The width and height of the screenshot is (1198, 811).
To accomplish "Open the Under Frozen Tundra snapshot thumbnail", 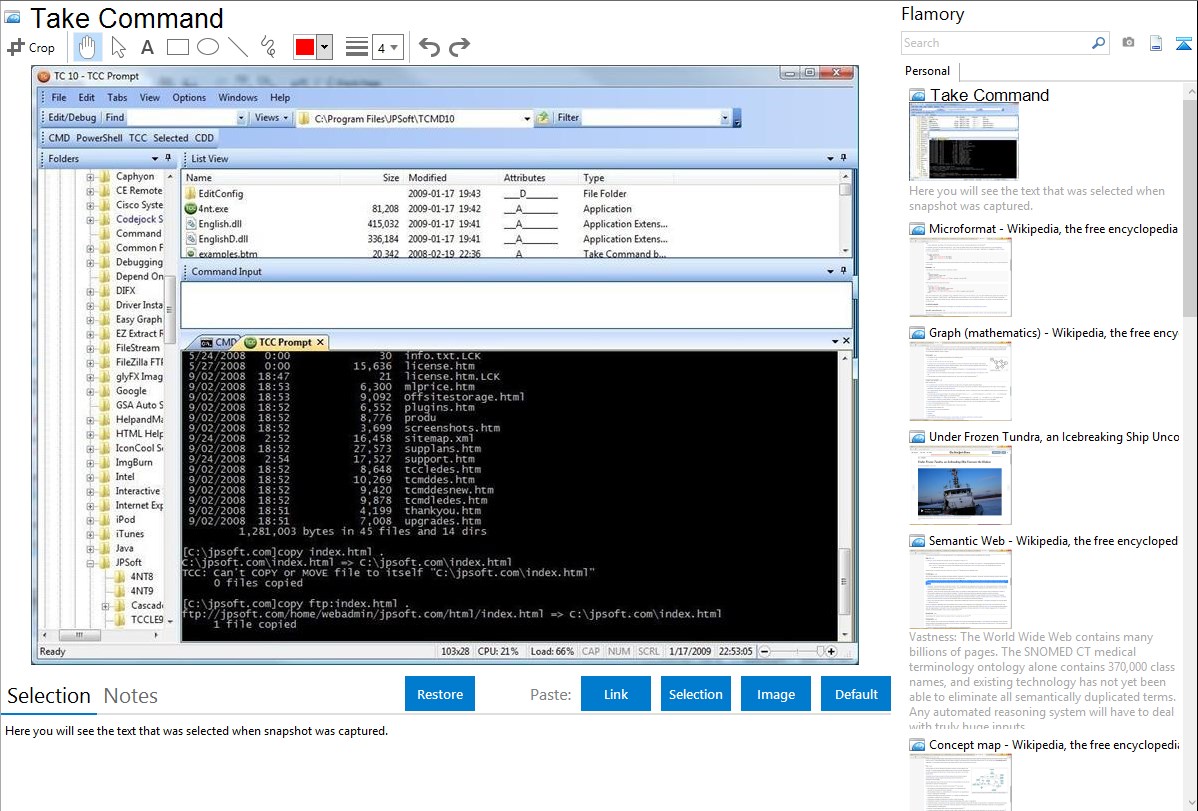I will pos(960,485).
